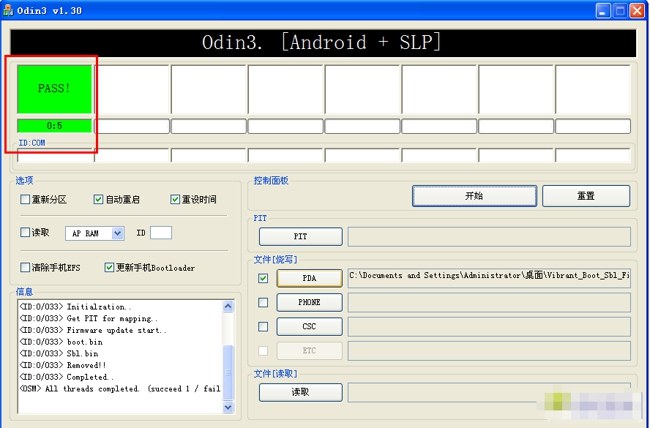Enable the 重新分区 (re-partition) checkbox
Screen dimensions: 650x428
tap(25, 199)
